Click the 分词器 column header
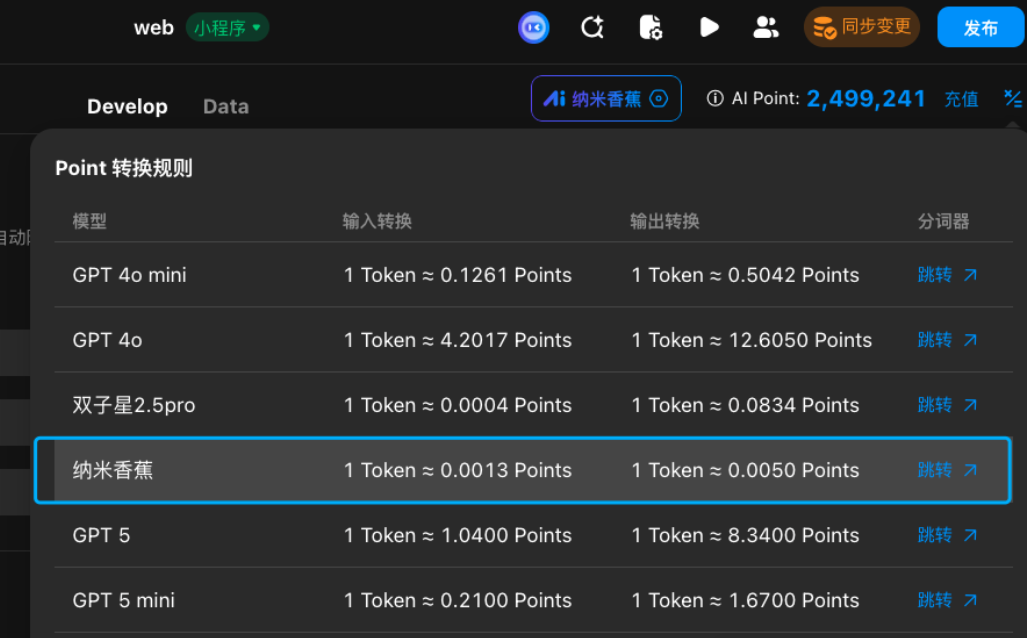The width and height of the screenshot is (1027, 638). [943, 221]
